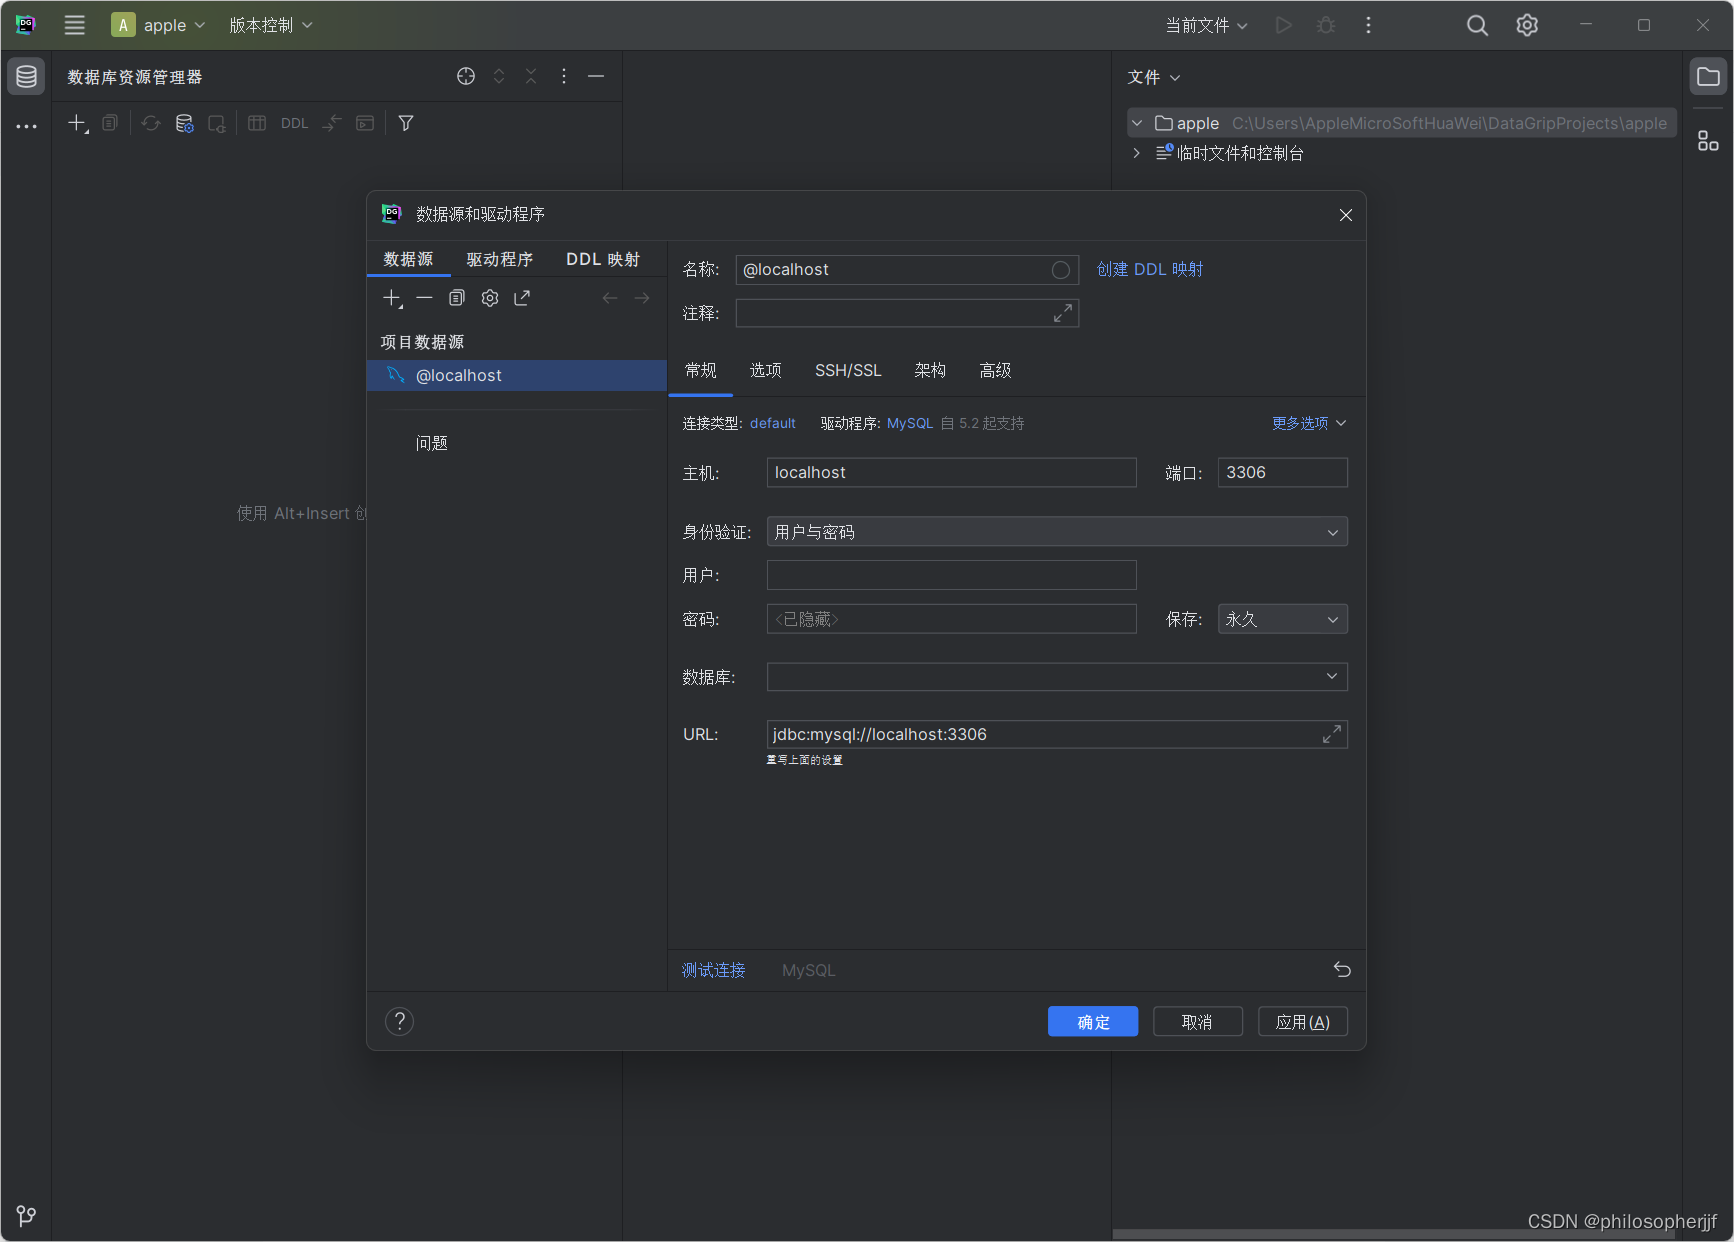
Task: Open the version control dropdown
Action: pos(271,25)
